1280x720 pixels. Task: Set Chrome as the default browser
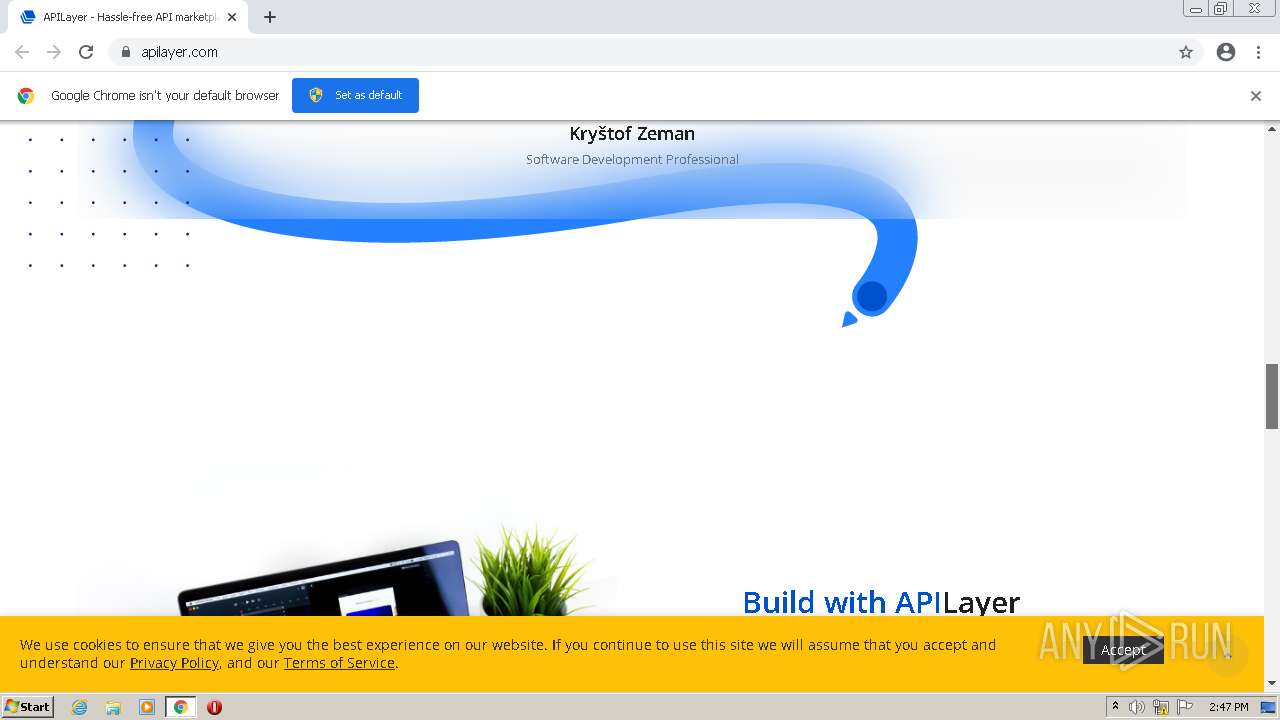pos(355,95)
